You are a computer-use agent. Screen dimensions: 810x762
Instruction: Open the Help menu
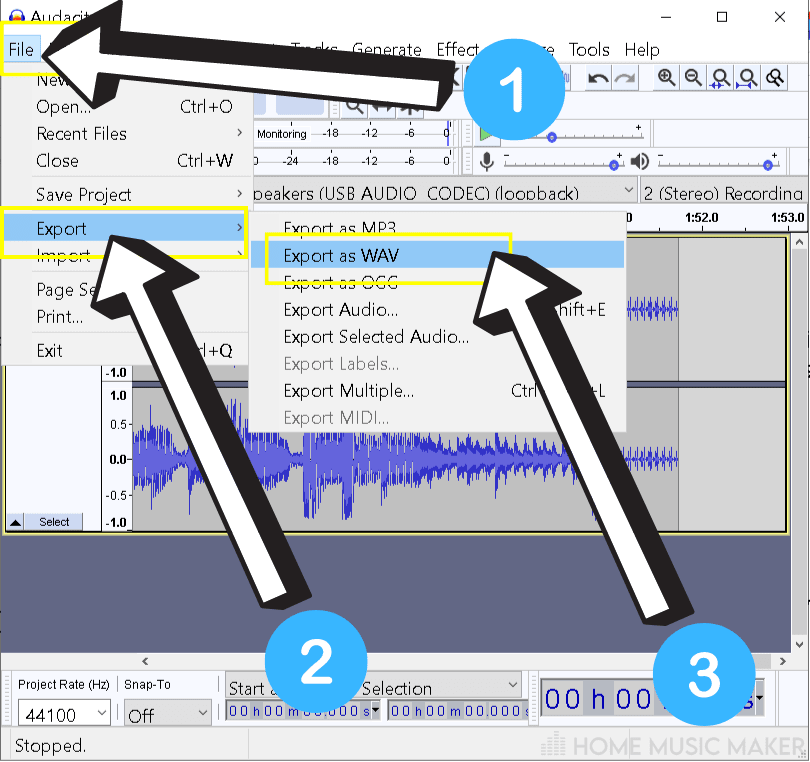pos(642,50)
